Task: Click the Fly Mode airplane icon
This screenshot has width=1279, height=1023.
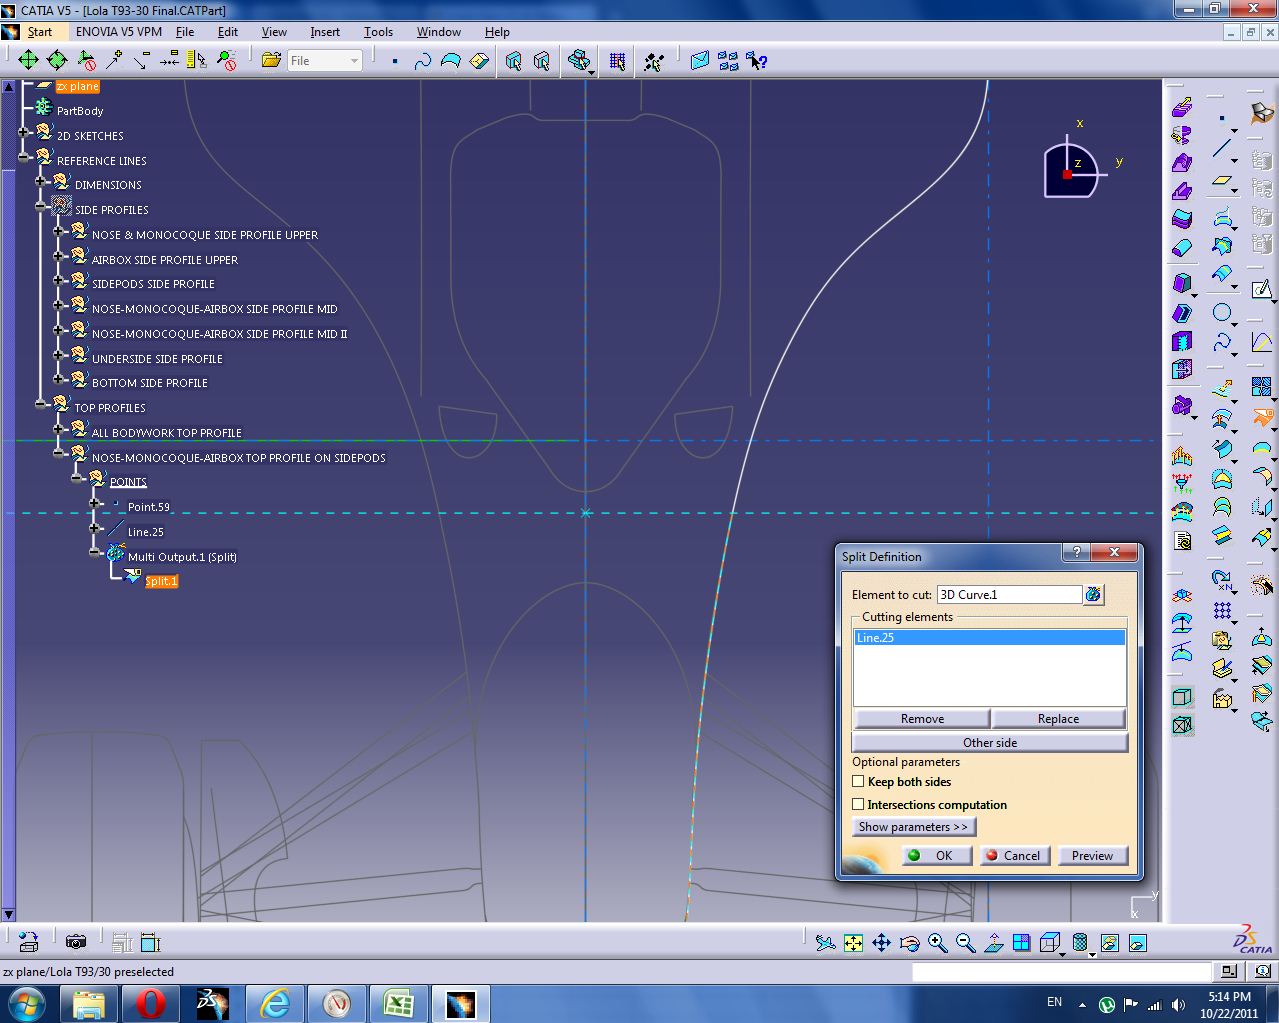Action: click(825, 943)
